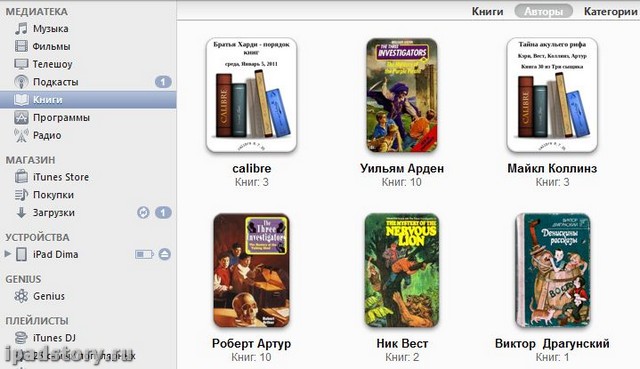Open the Виктор Драгунский book cover

[552, 270]
